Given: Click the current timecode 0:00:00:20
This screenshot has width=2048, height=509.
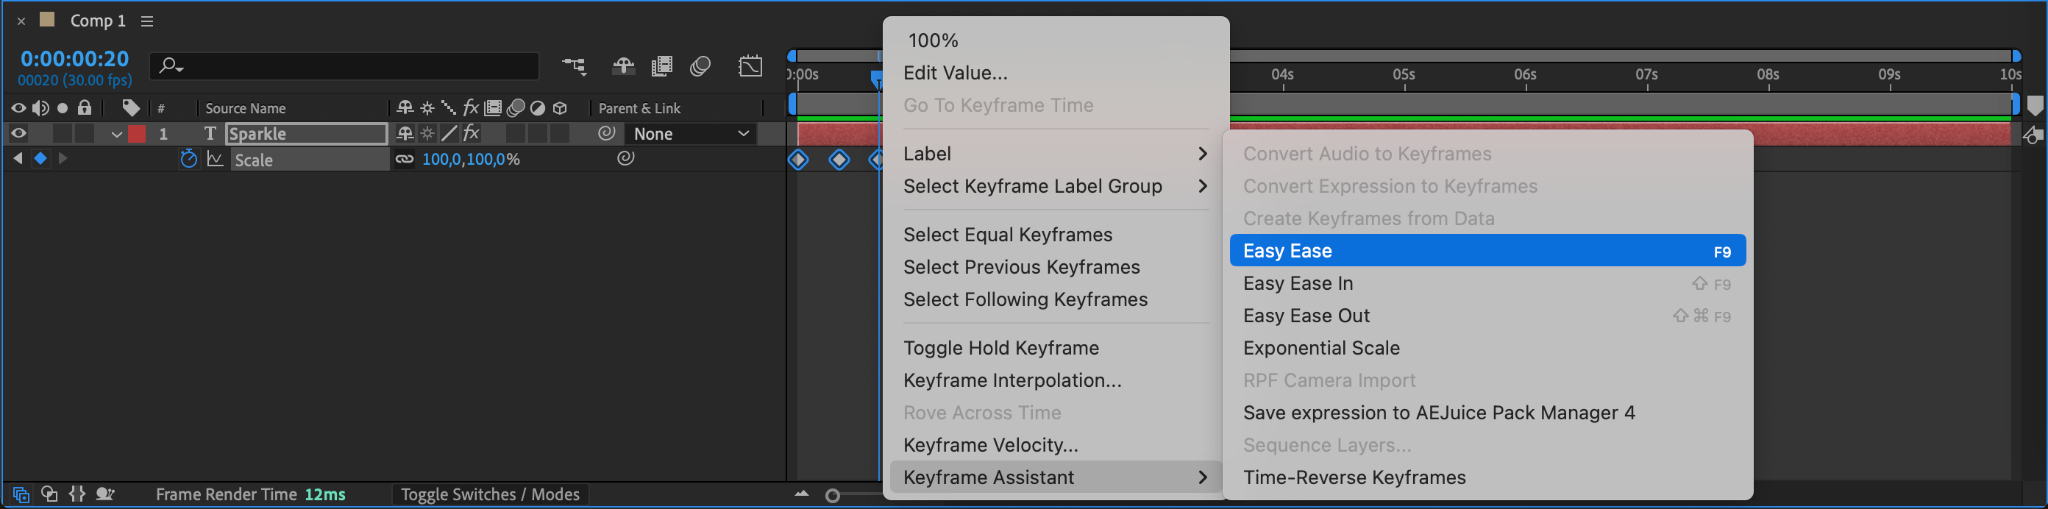Looking at the screenshot, I should coord(75,59).
